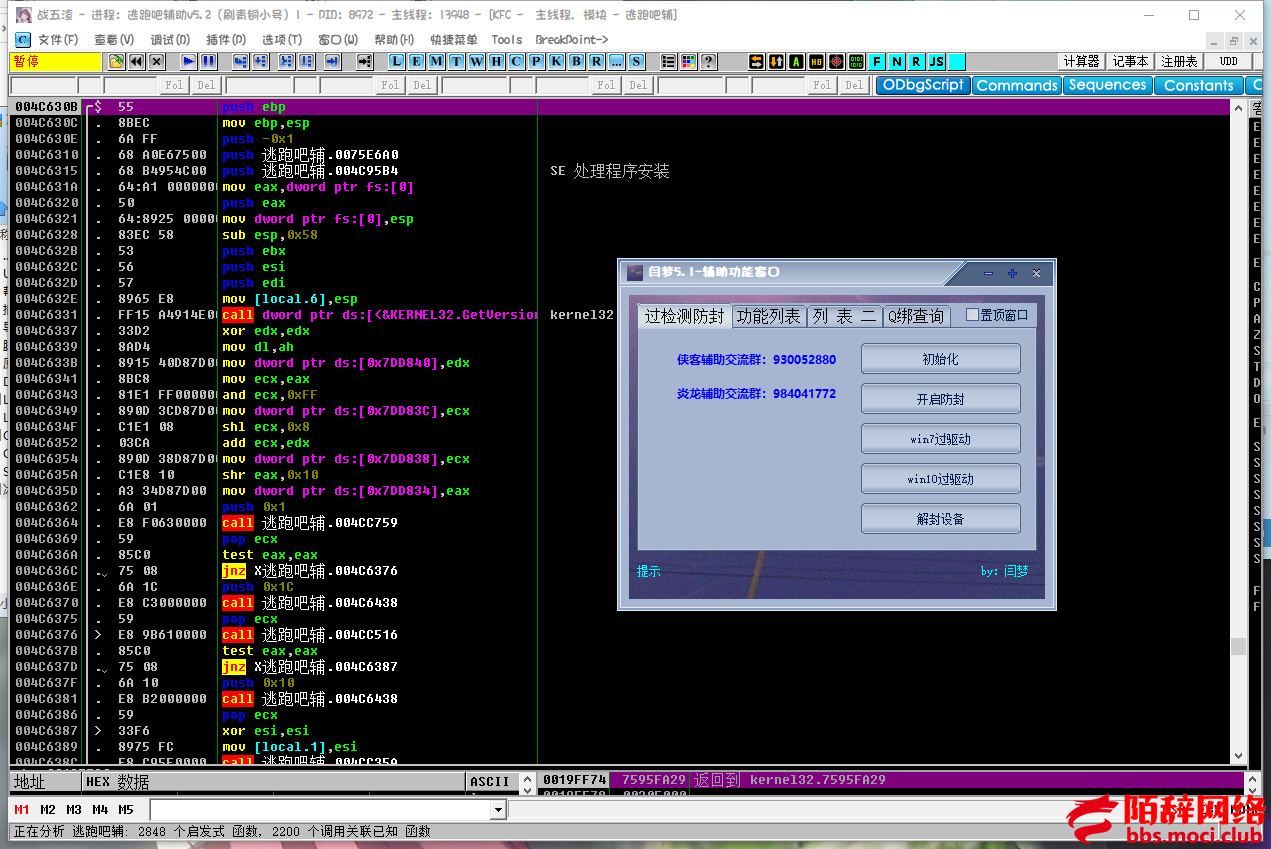
Task: Switch to the Q绑查询 tab
Action: click(916, 316)
